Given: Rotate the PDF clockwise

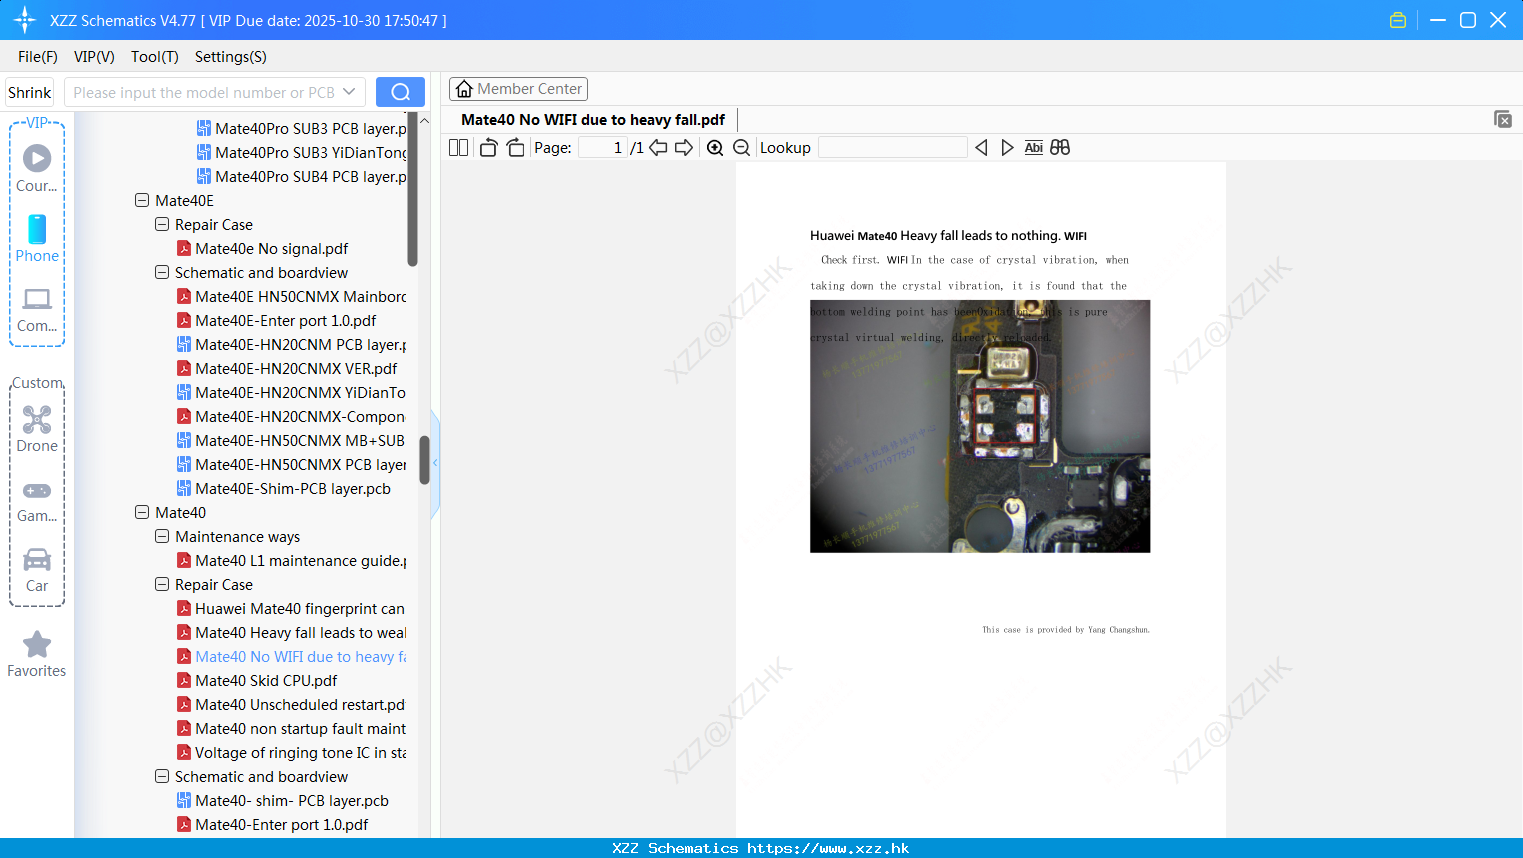Looking at the screenshot, I should pos(515,148).
